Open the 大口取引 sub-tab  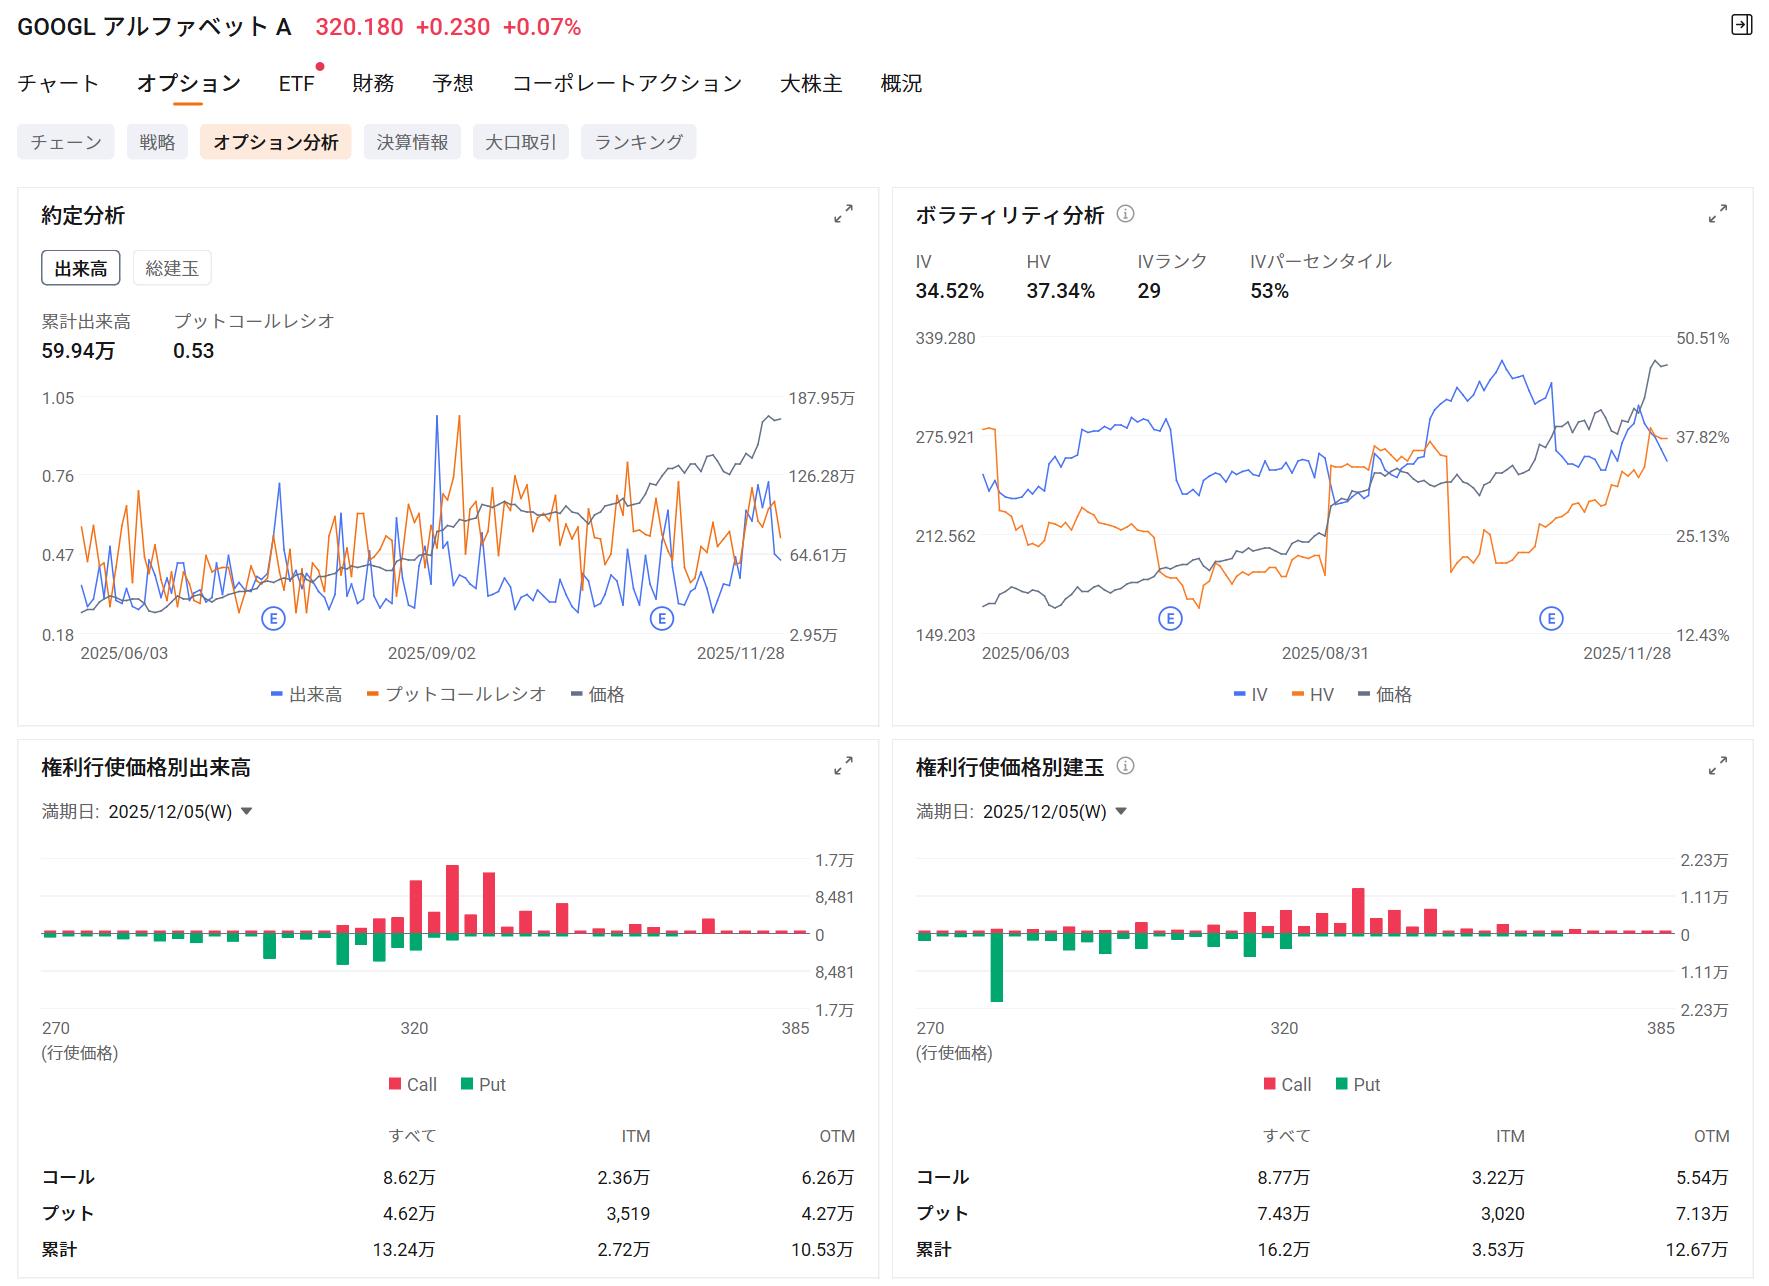click(521, 142)
